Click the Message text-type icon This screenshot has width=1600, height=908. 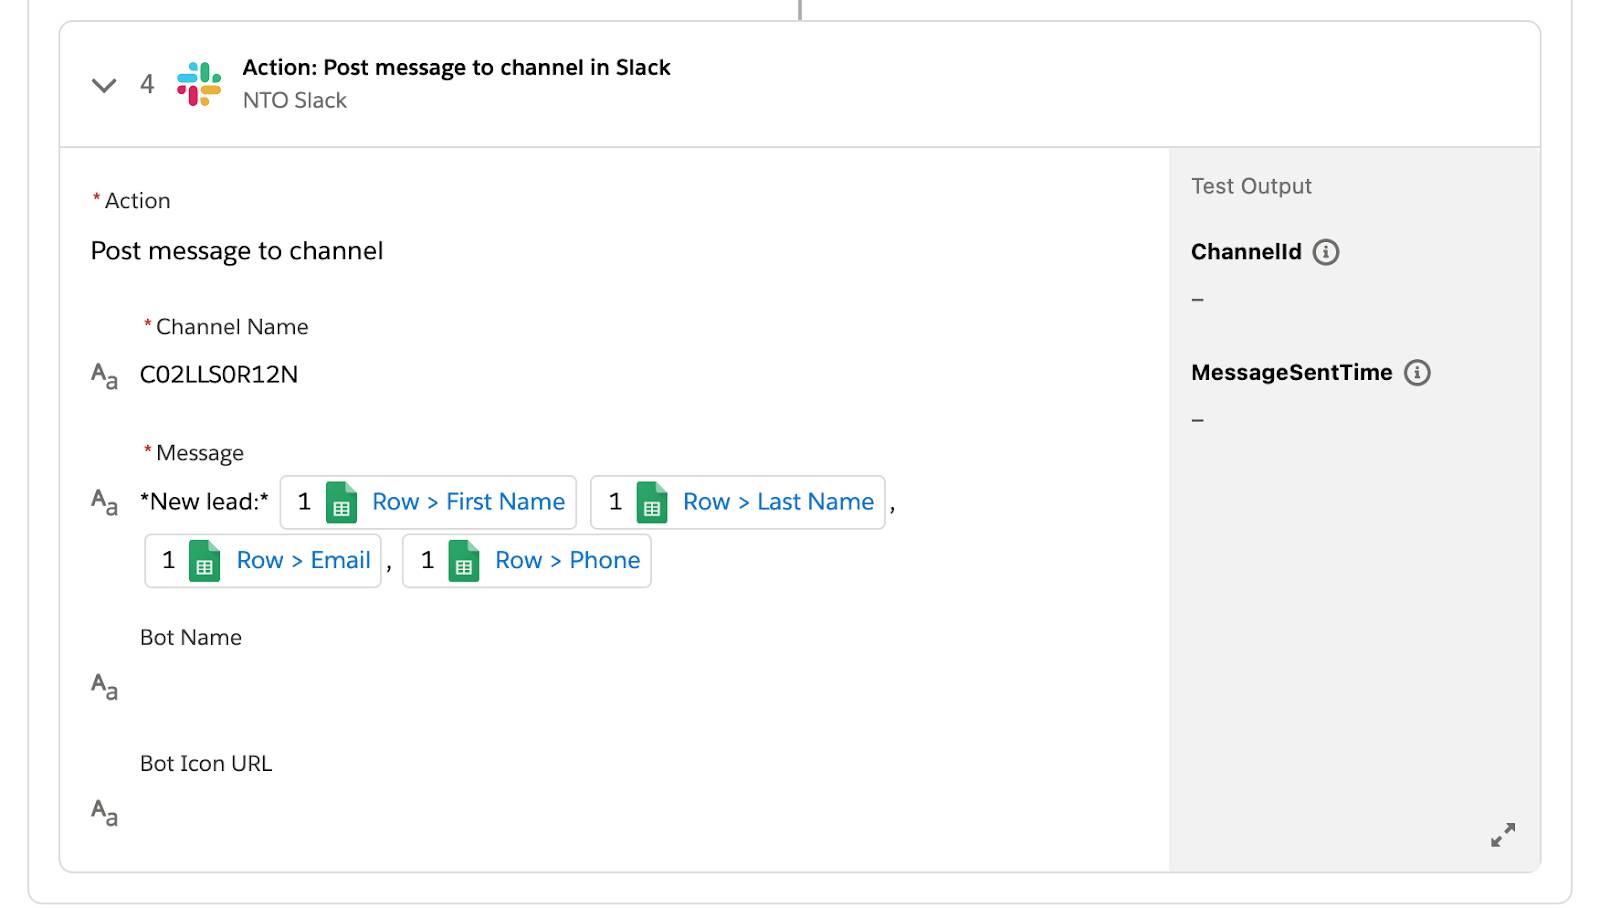104,502
